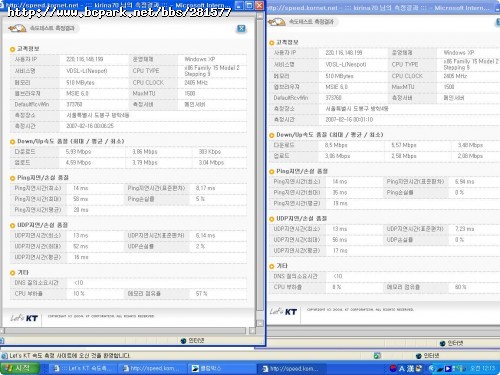Minimize the left Internet Explorer window
The width and height of the screenshot is (500, 375).
point(239,5)
